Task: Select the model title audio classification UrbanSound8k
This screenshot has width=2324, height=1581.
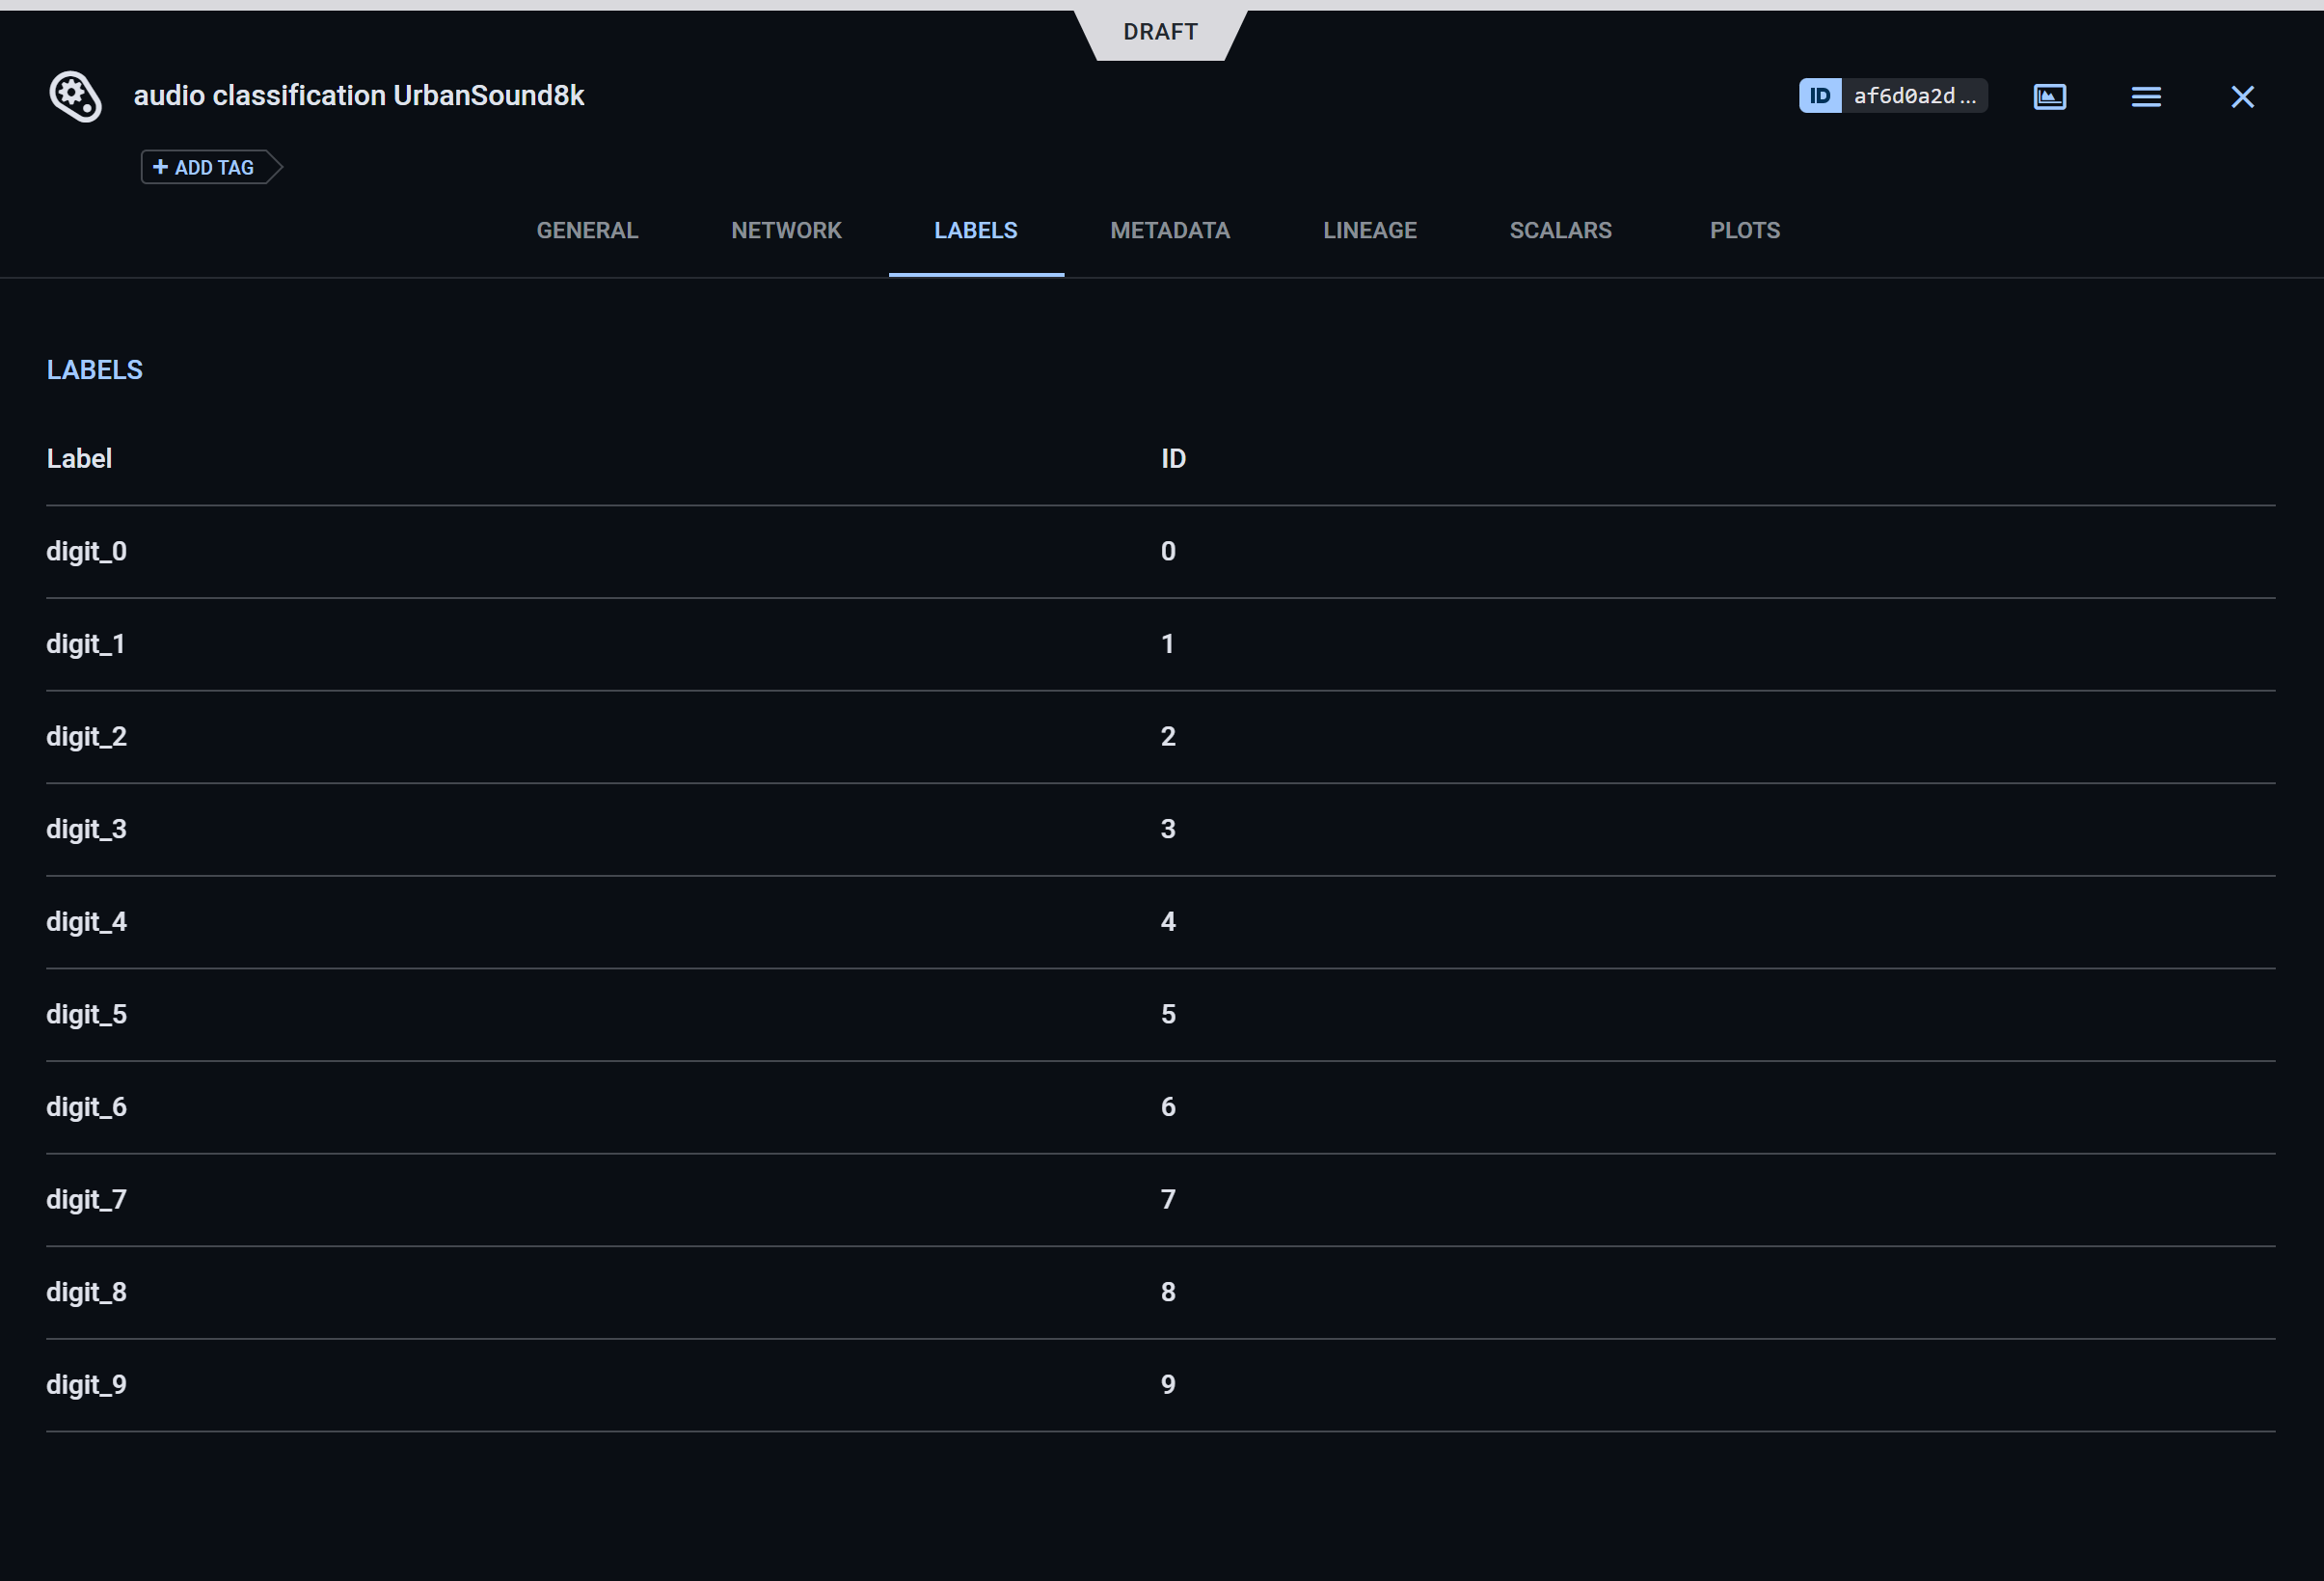Action: coord(359,95)
